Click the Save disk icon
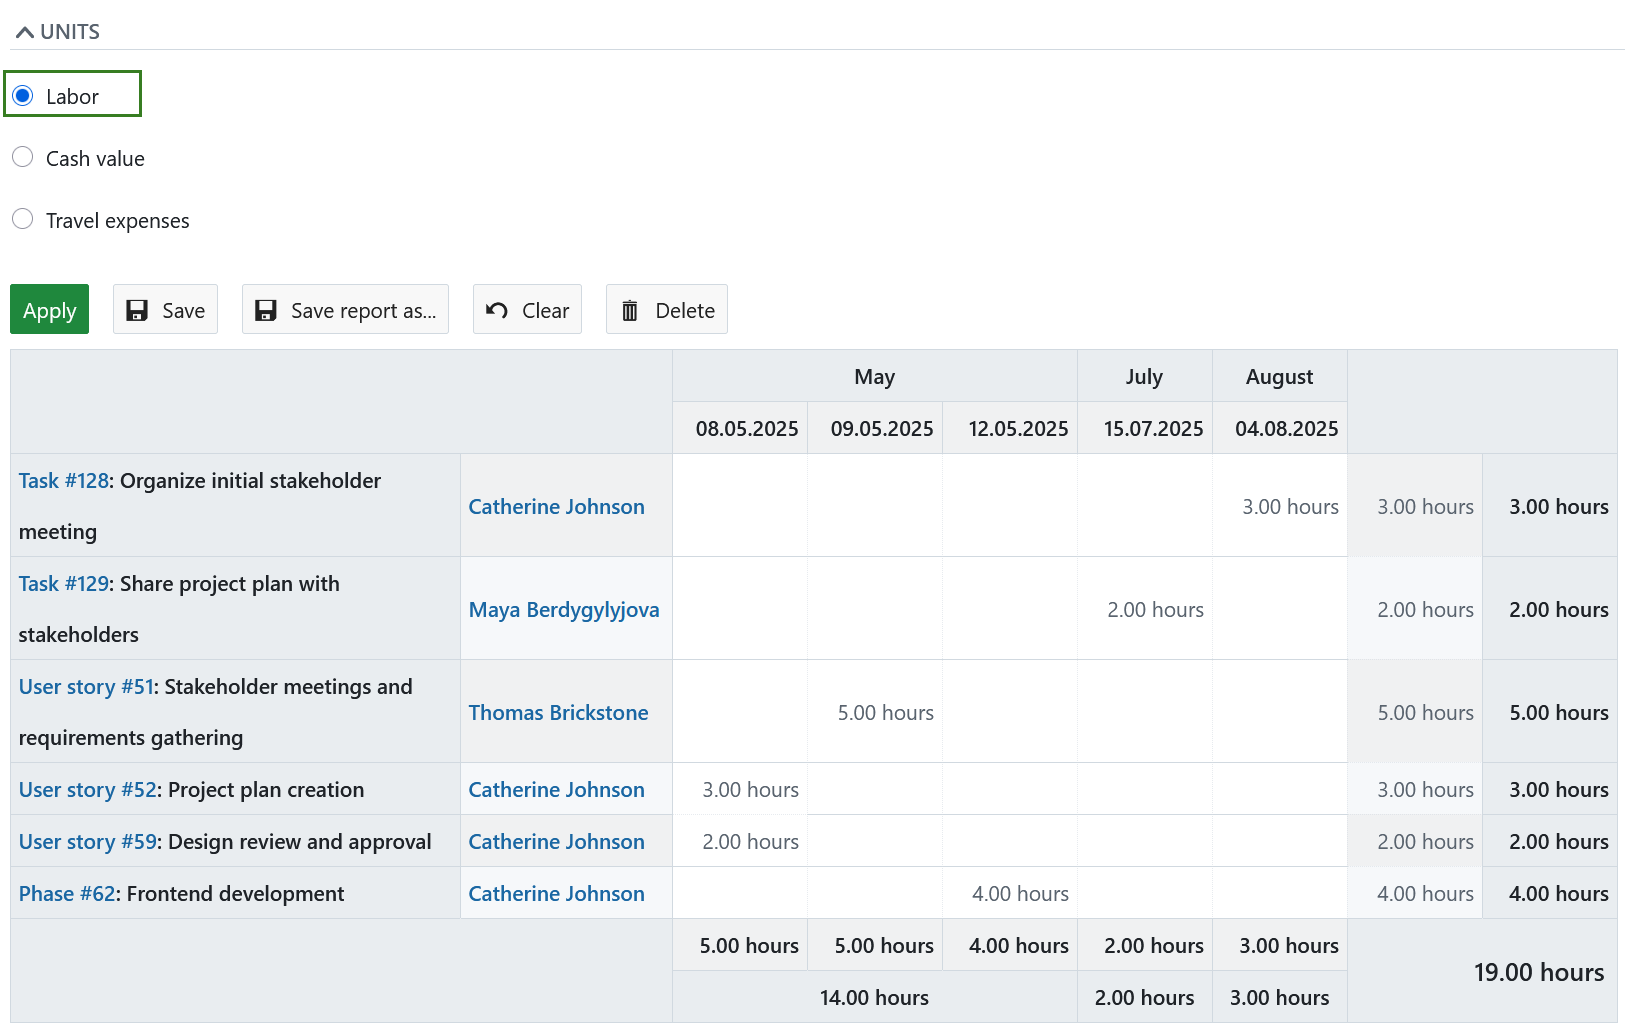This screenshot has height=1032, width=1644. [x=140, y=309]
